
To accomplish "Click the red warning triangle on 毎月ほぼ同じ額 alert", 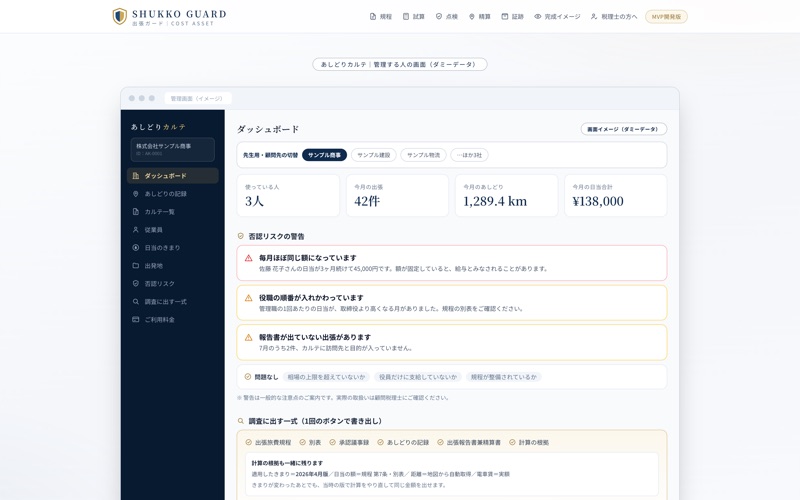I will 248,258.
